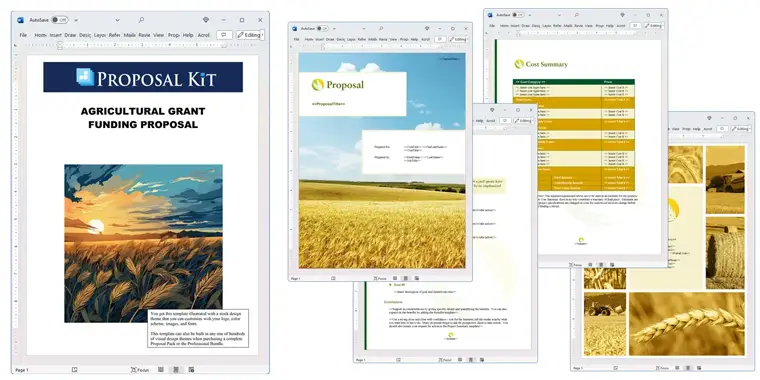Select the tractor photo in the collage window
The width and height of the screenshot is (760, 380).
605,324
